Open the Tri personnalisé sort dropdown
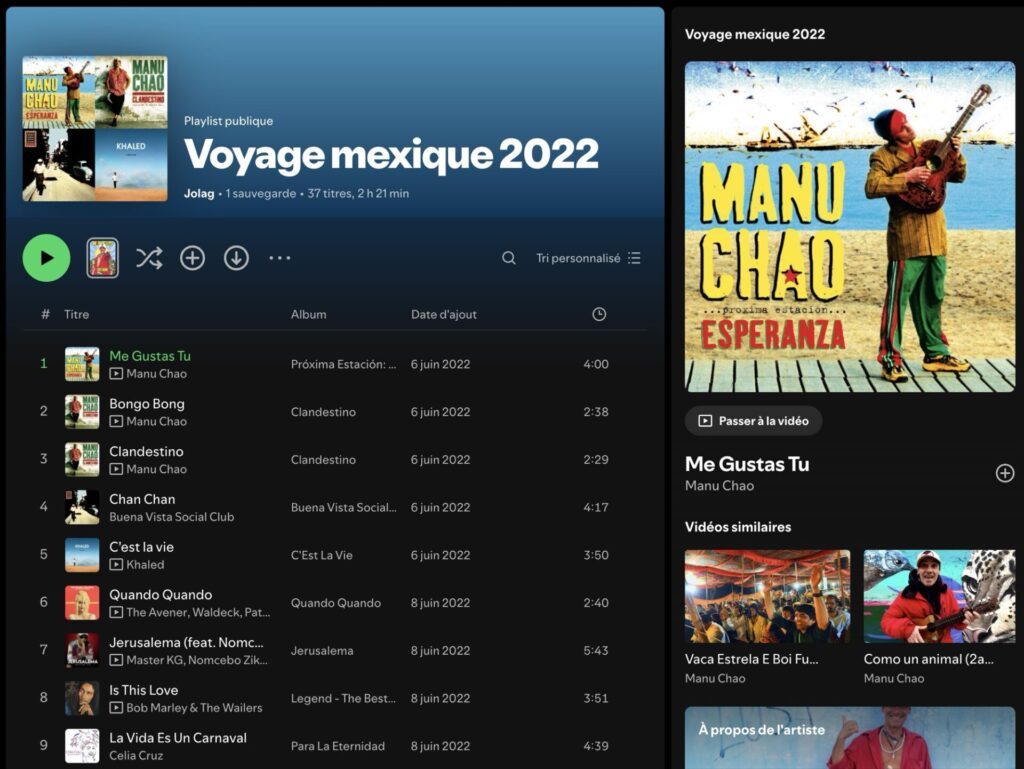Screen dimensions: 1024x769 pos(588,259)
